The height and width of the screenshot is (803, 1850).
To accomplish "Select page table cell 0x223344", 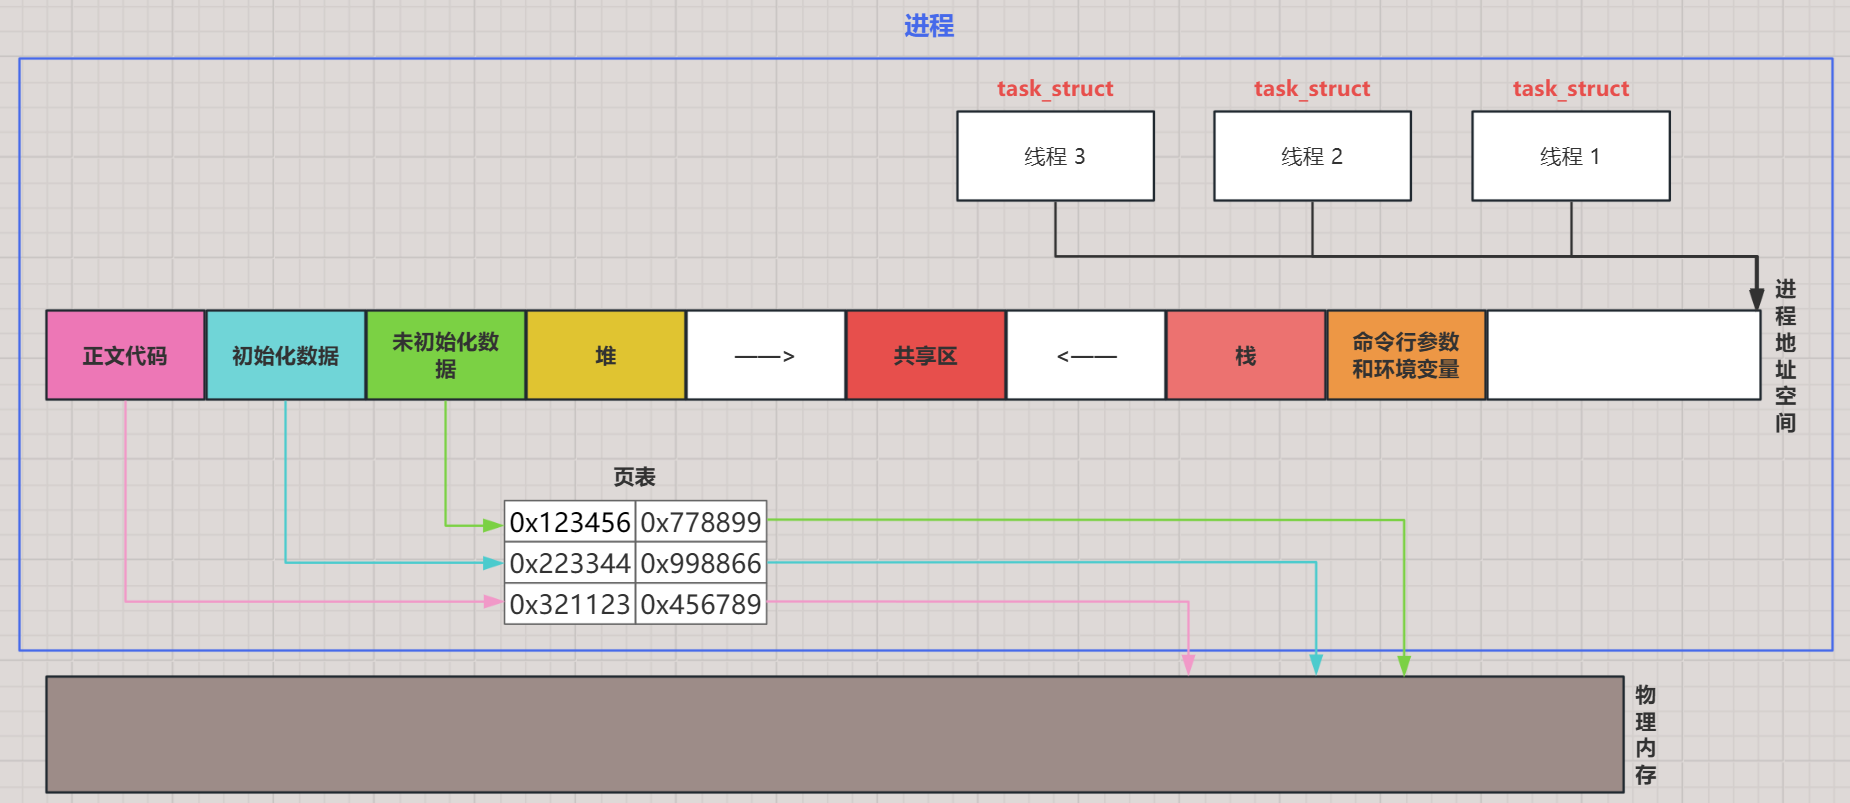I will point(570,563).
